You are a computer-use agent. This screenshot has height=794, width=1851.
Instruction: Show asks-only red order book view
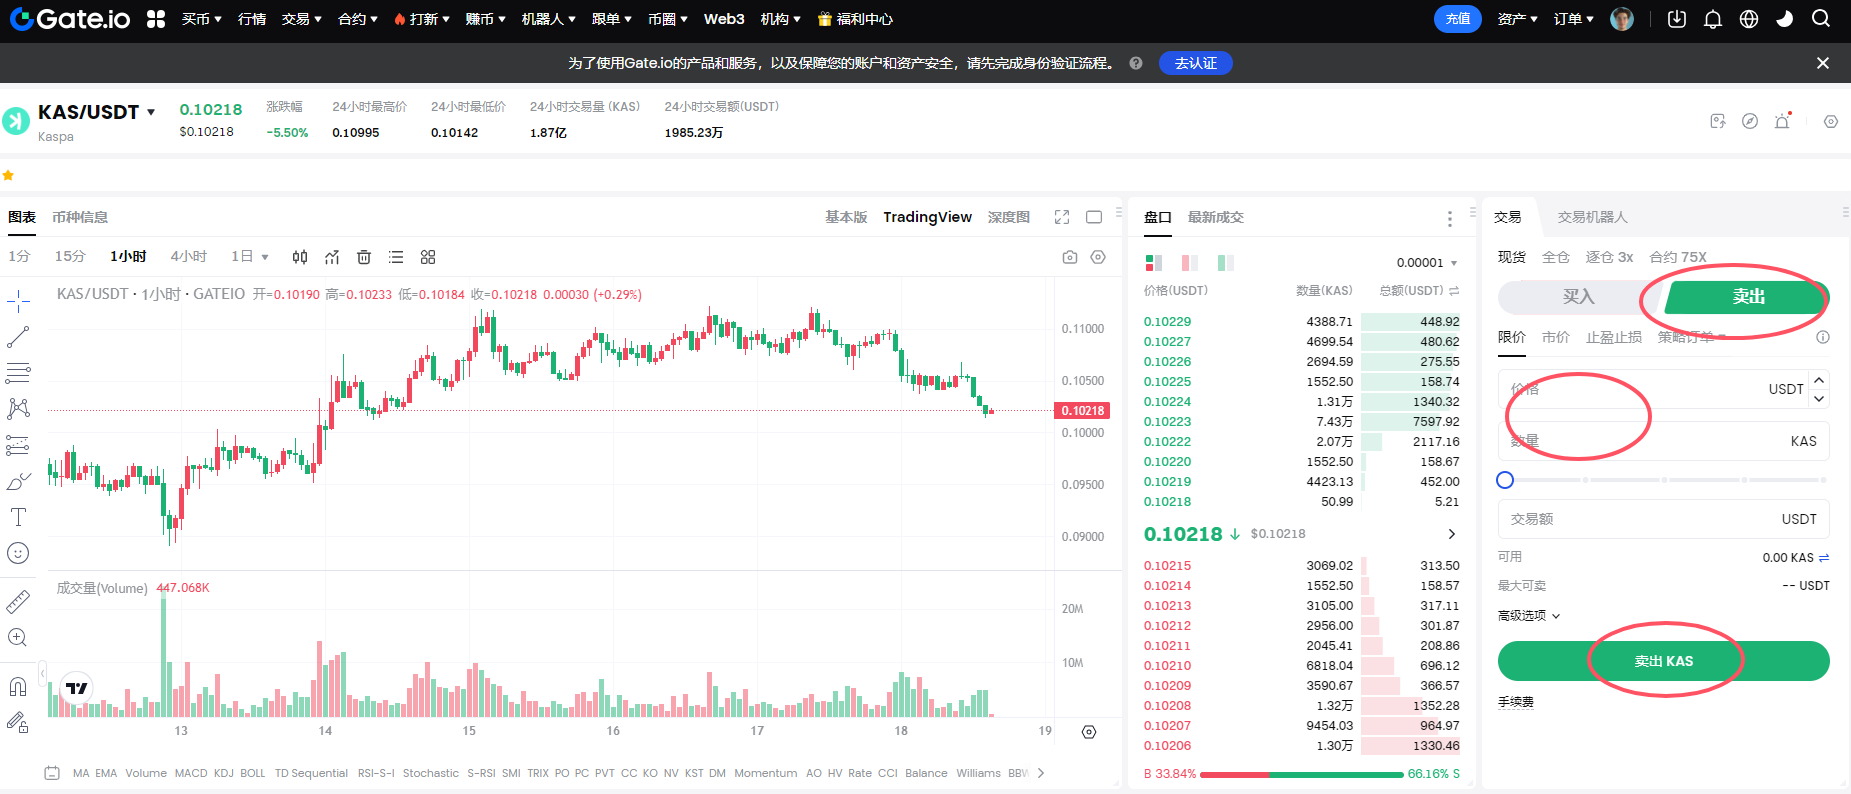coord(1190,263)
